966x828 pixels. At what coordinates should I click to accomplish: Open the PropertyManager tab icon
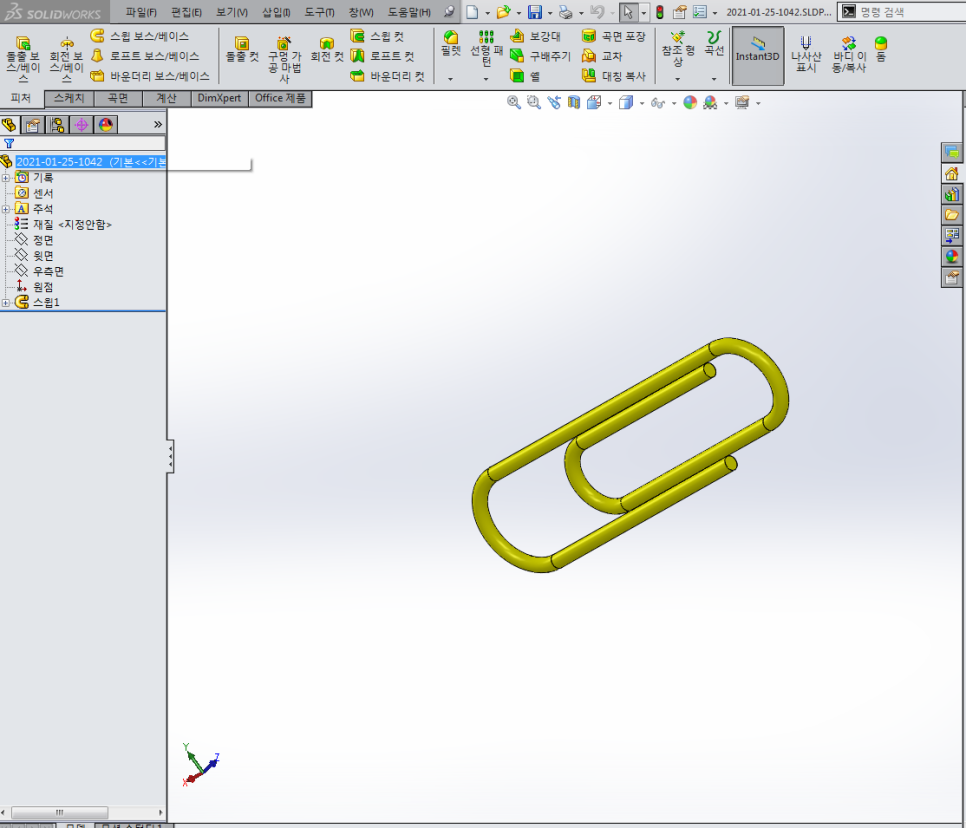click(x=33, y=125)
